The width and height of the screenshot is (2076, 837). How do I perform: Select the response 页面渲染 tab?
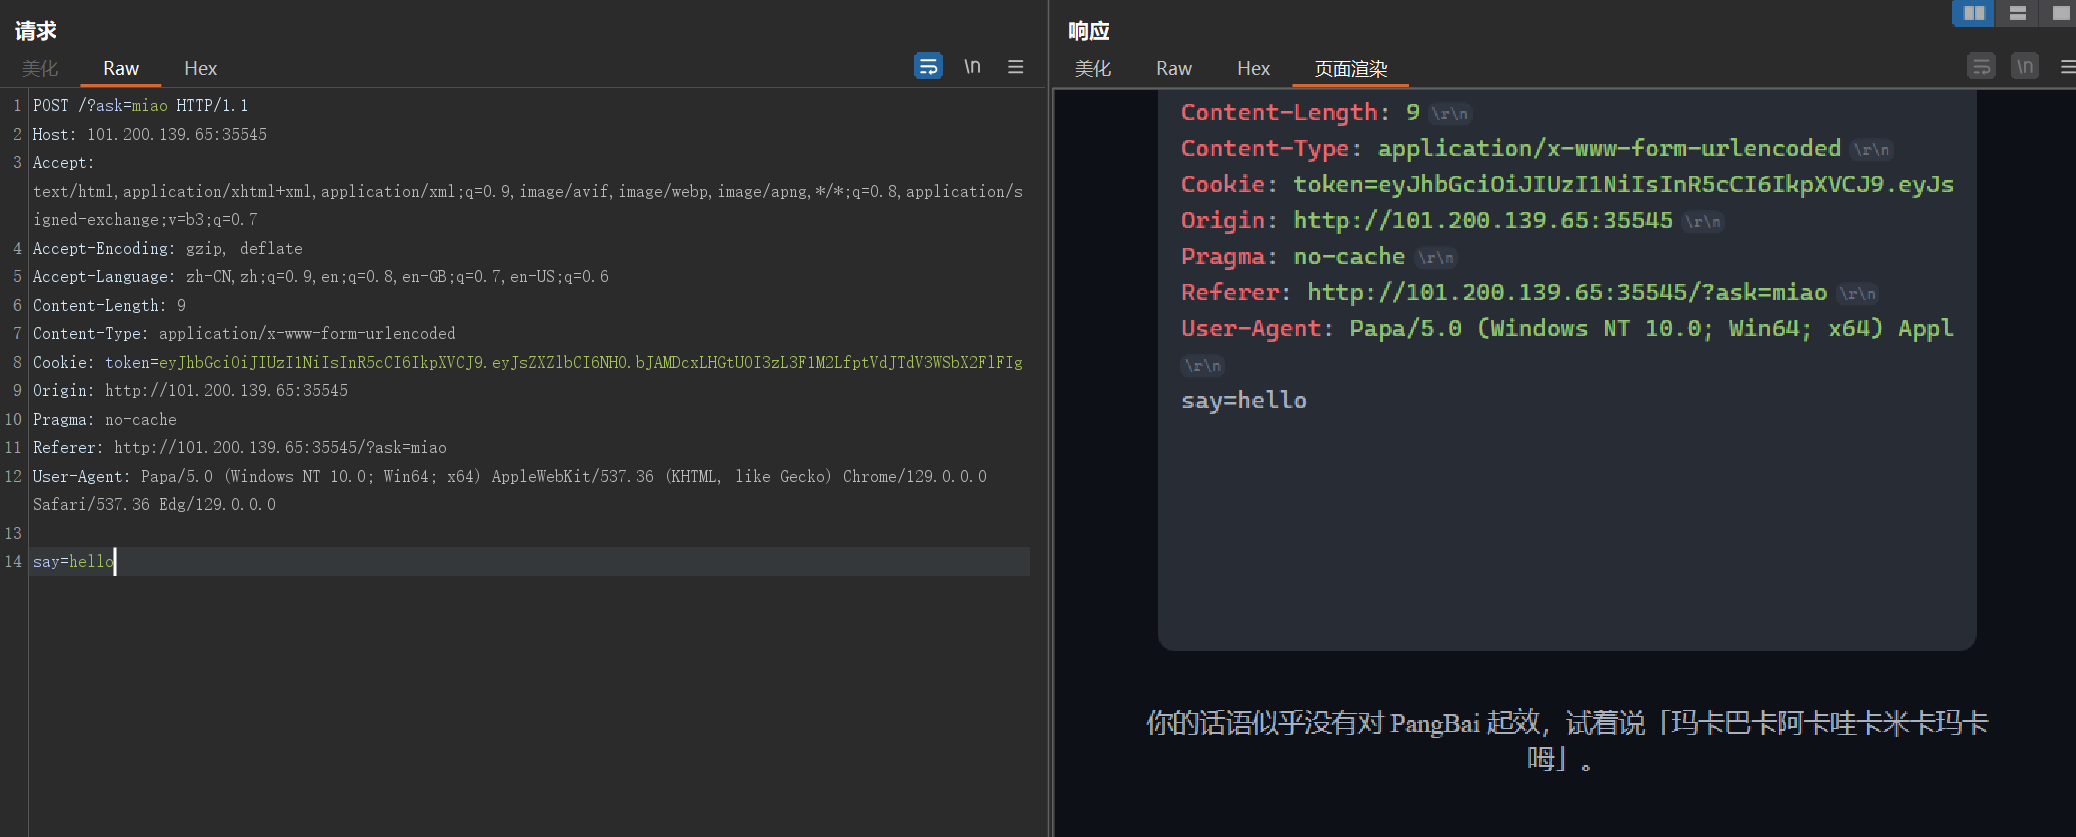click(1351, 68)
